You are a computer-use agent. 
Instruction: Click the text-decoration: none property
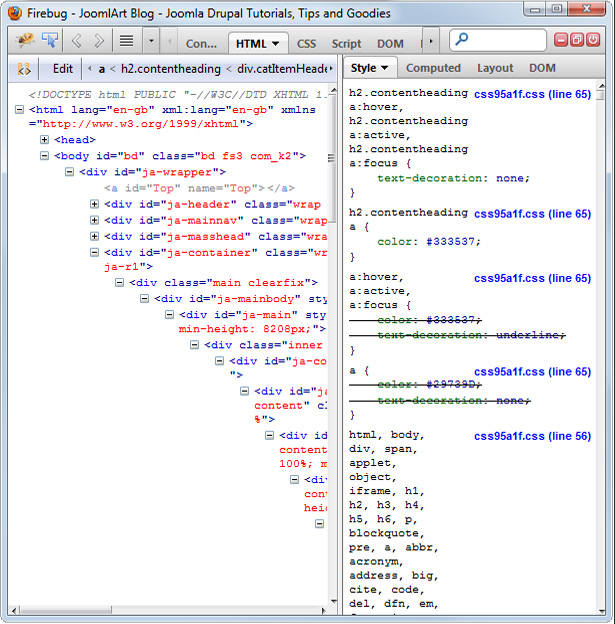click(x=453, y=178)
